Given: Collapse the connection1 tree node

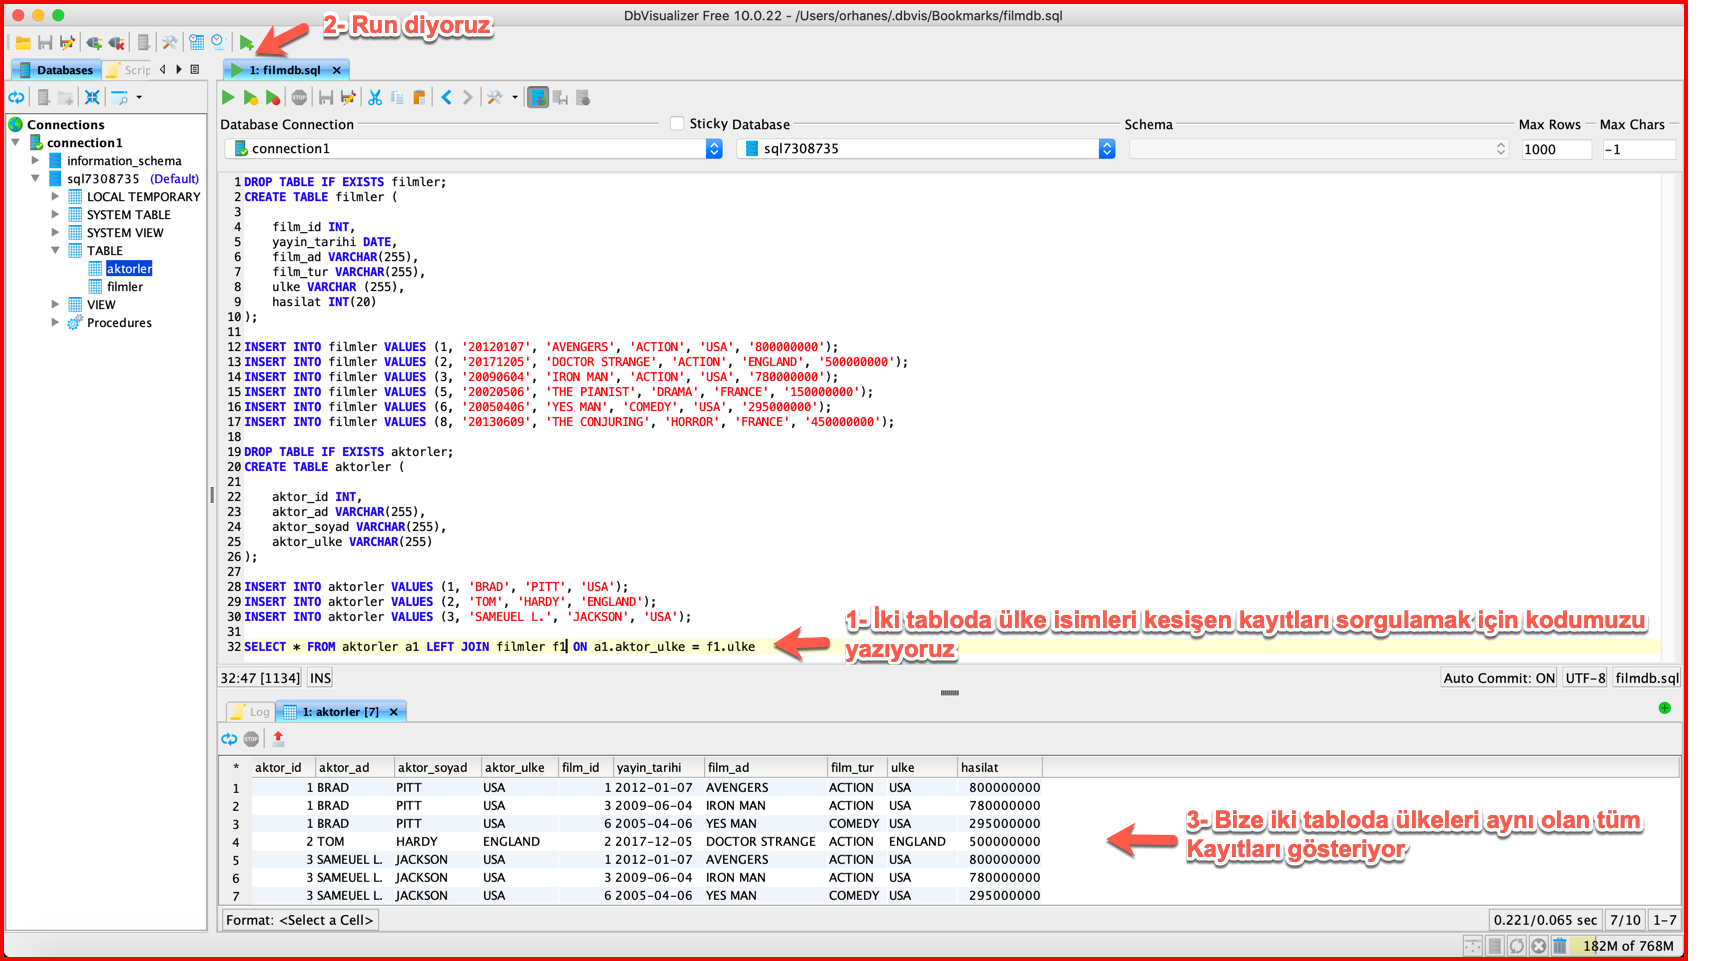Looking at the screenshot, I should point(16,143).
